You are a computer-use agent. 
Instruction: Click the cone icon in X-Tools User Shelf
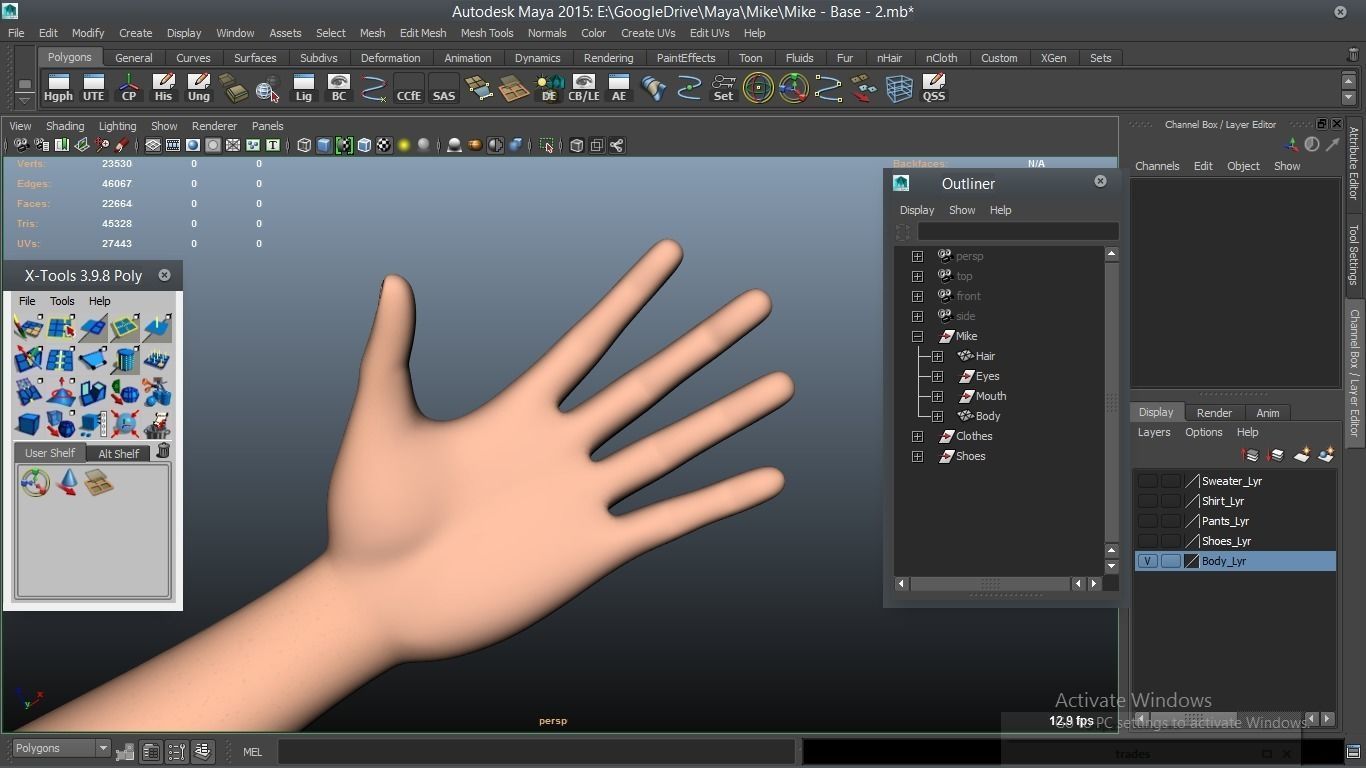tap(67, 483)
